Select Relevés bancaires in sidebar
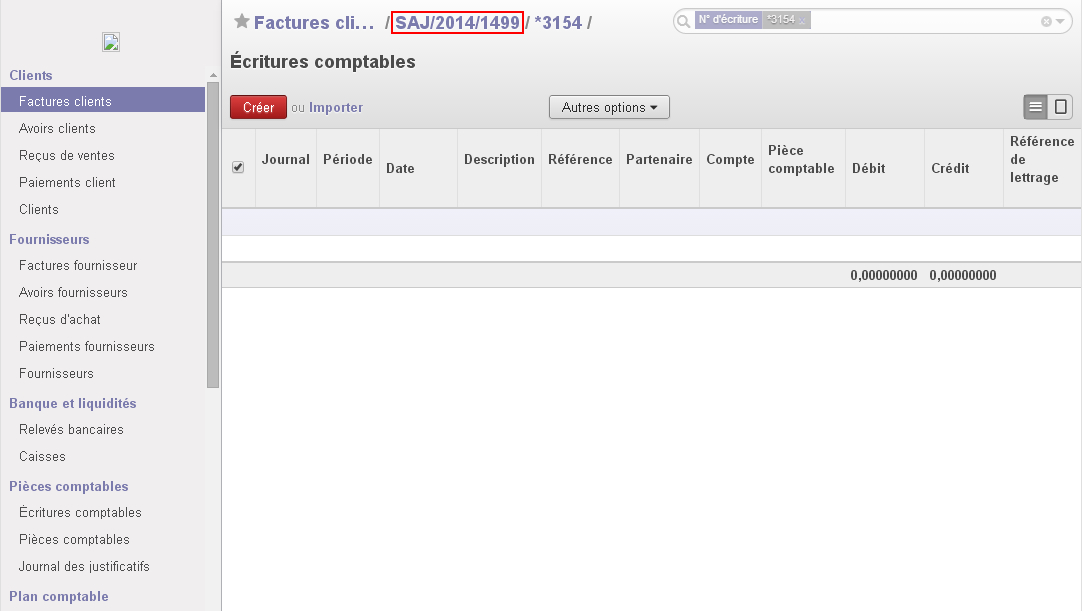Viewport: 1082px width, 611px height. [71, 429]
